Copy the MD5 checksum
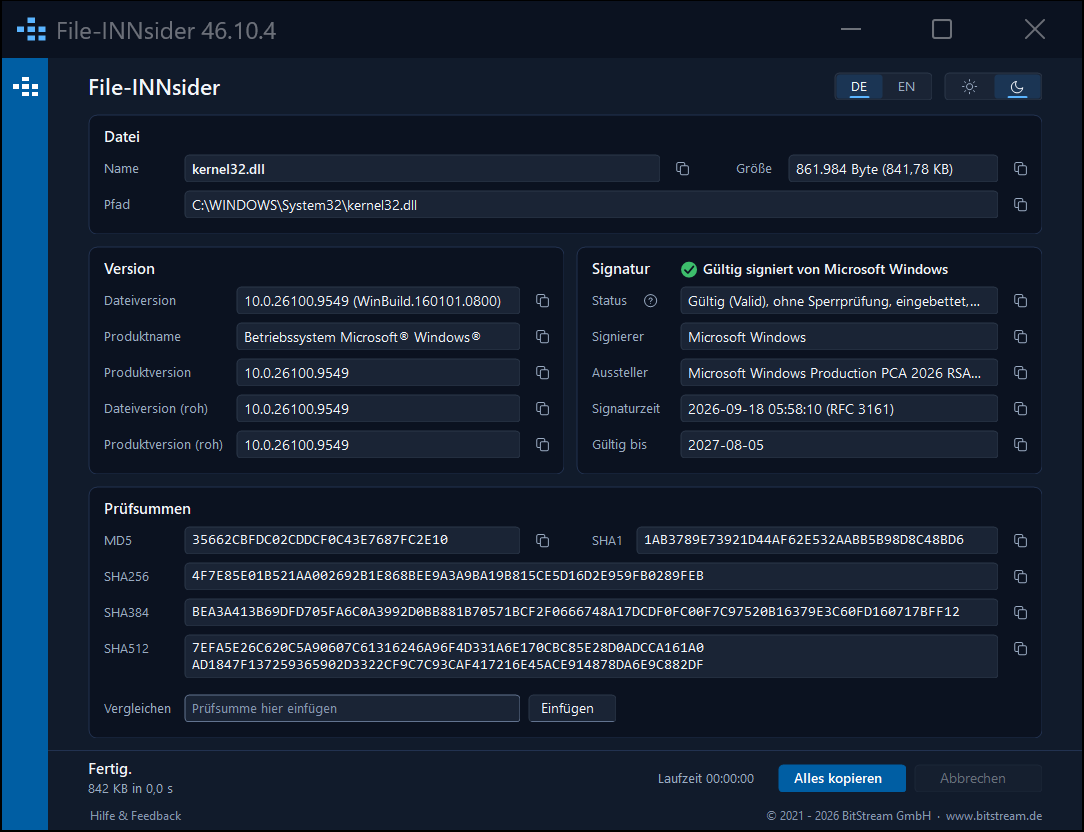This screenshot has height=832, width=1084. [x=543, y=541]
